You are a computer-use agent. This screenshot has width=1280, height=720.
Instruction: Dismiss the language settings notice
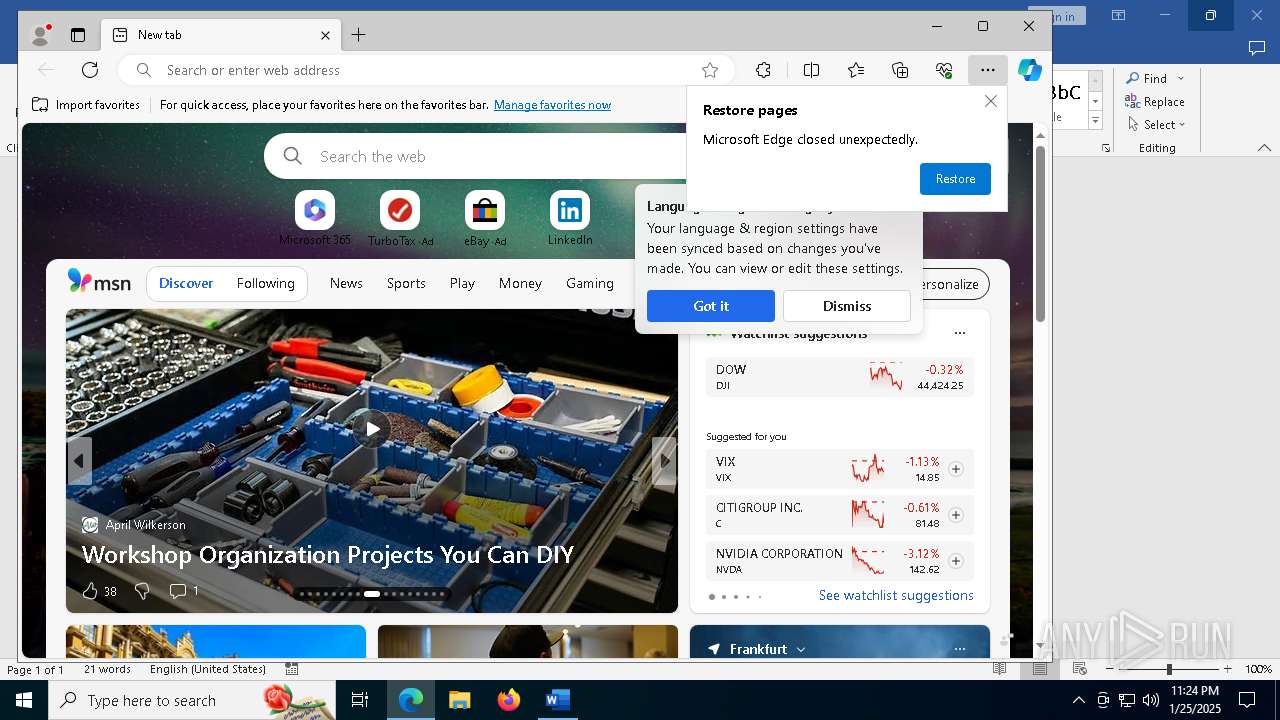coord(847,306)
